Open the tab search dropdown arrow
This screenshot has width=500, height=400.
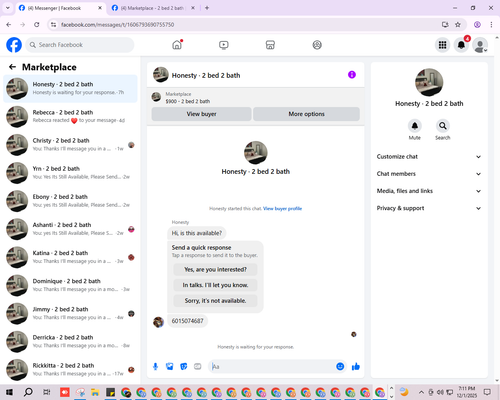point(8,8)
